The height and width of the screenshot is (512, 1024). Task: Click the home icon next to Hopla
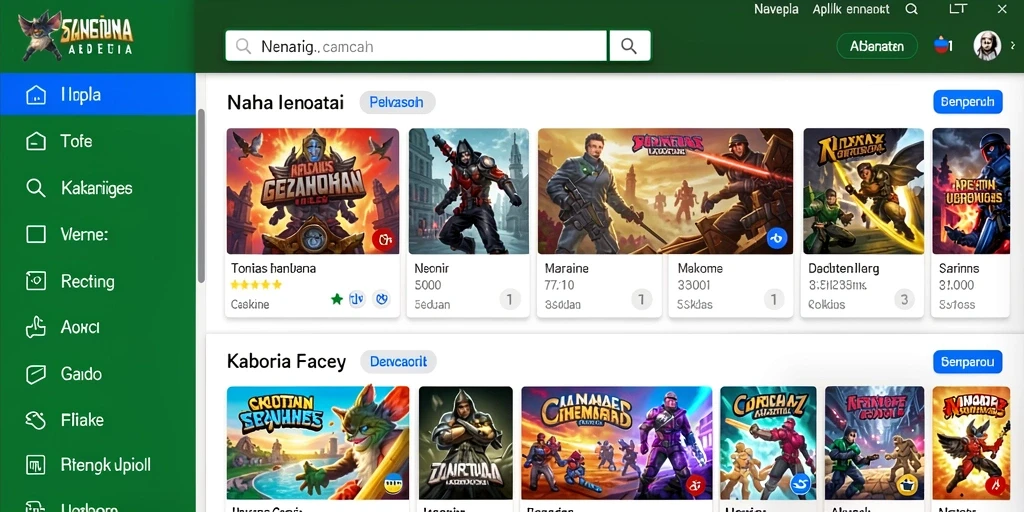tap(36, 95)
